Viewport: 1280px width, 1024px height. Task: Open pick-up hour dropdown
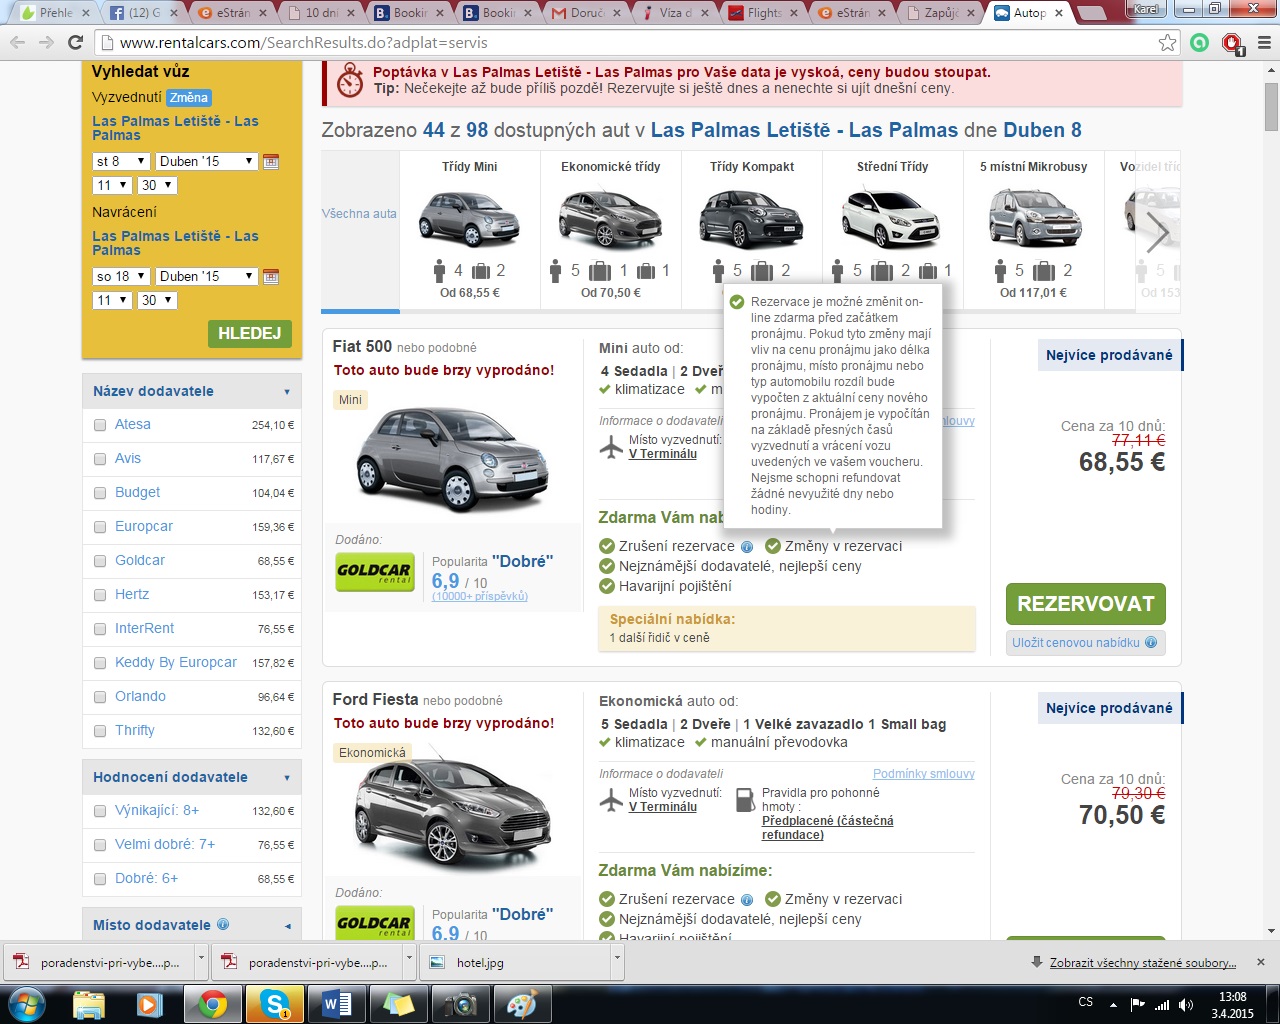[x=112, y=185]
